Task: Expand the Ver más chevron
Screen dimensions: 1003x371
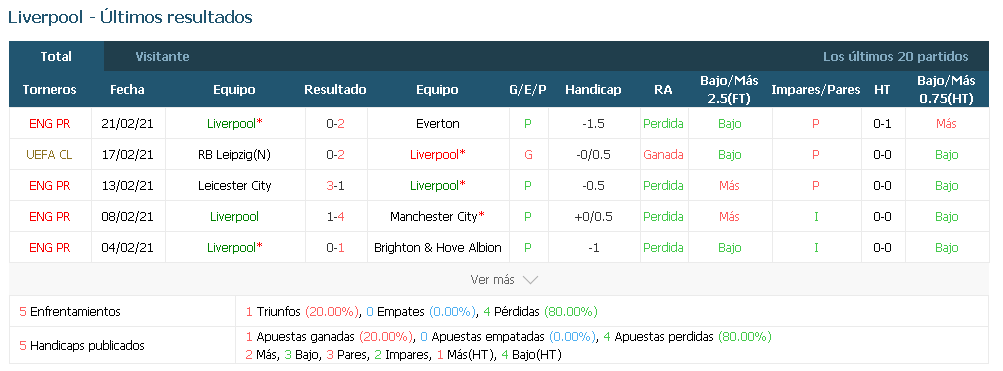Action: pyautogui.click(x=530, y=280)
